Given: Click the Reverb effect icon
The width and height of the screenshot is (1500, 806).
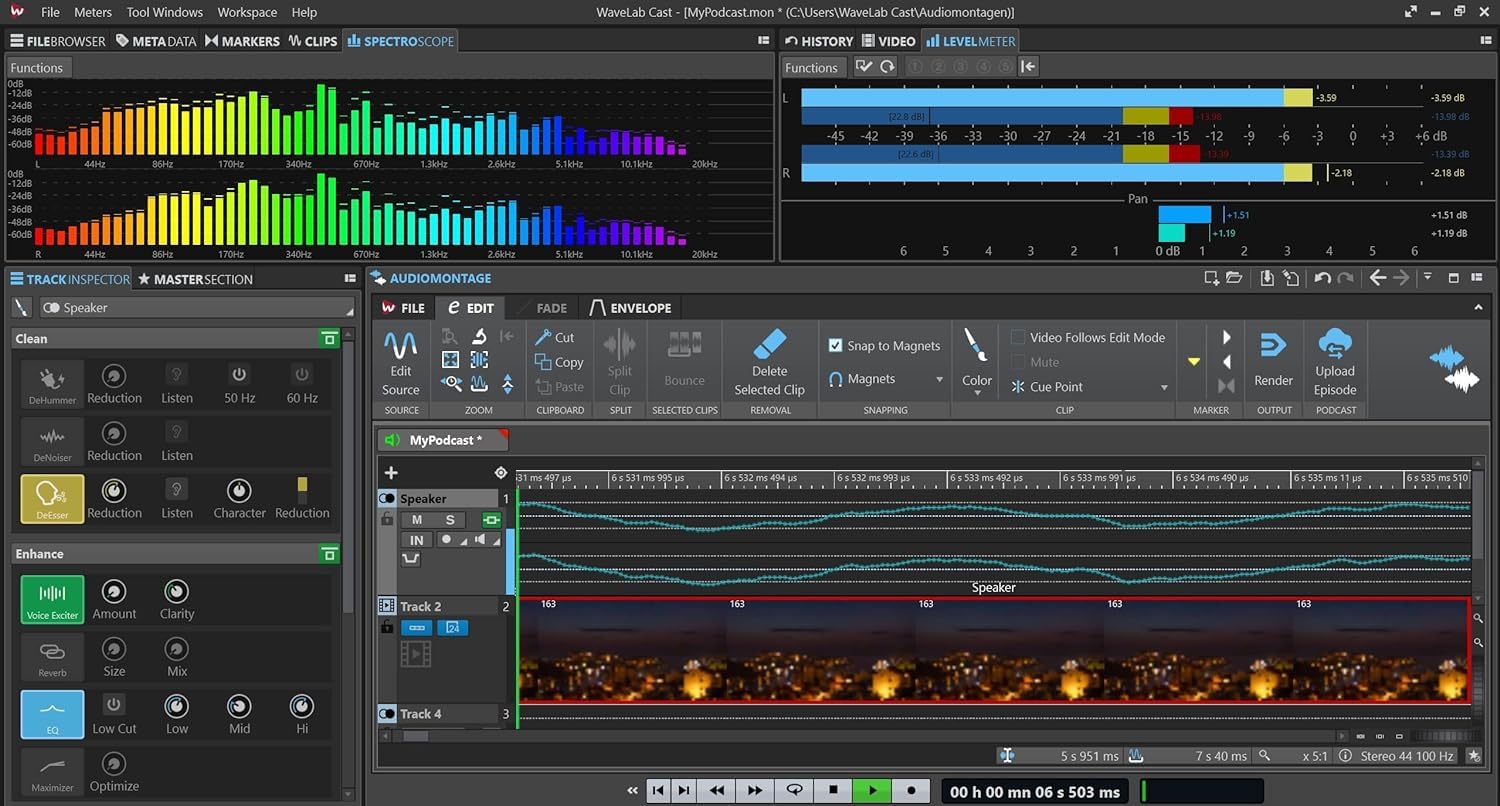Looking at the screenshot, I should click(52, 657).
